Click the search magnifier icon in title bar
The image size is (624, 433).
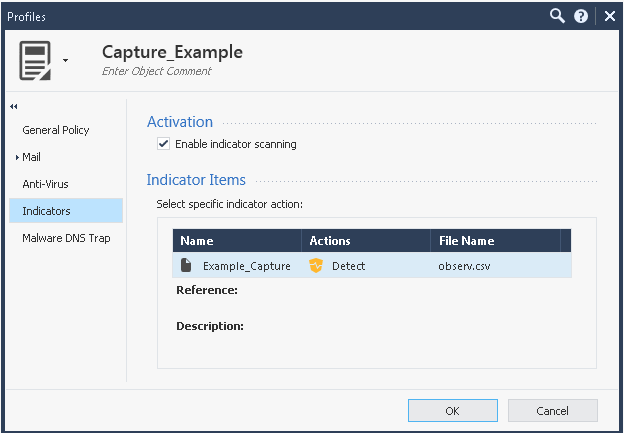tap(558, 16)
